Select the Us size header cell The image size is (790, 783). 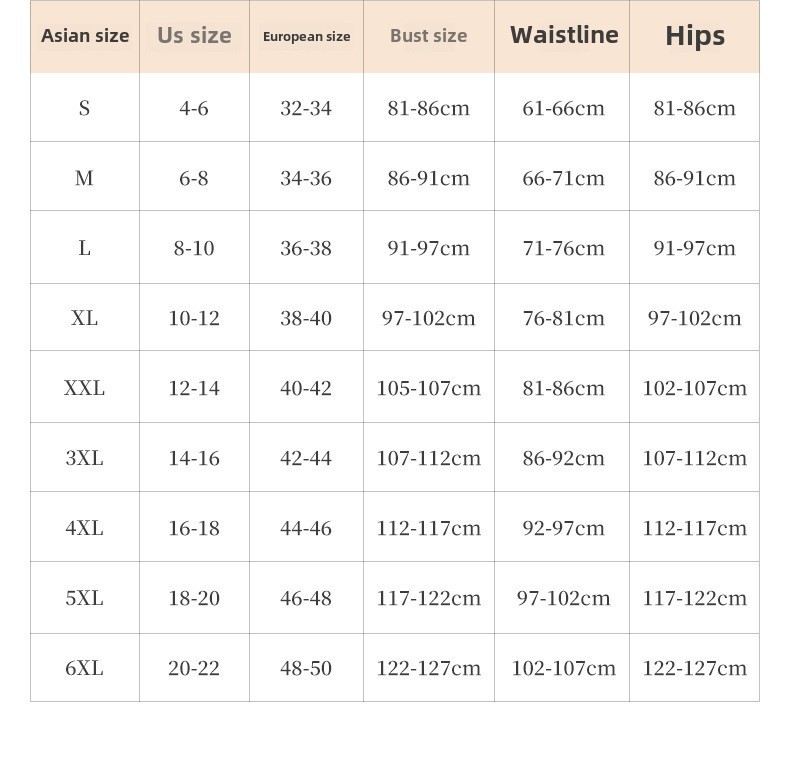(x=194, y=36)
